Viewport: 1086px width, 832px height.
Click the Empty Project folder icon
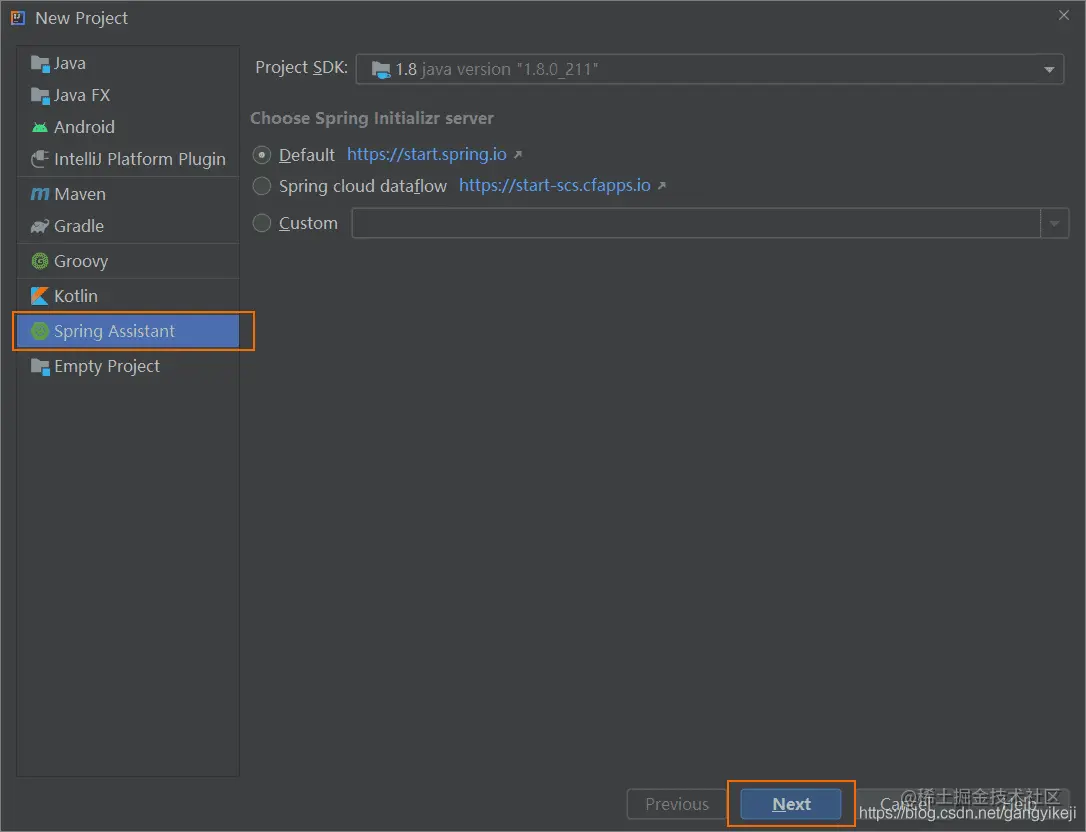[40, 366]
